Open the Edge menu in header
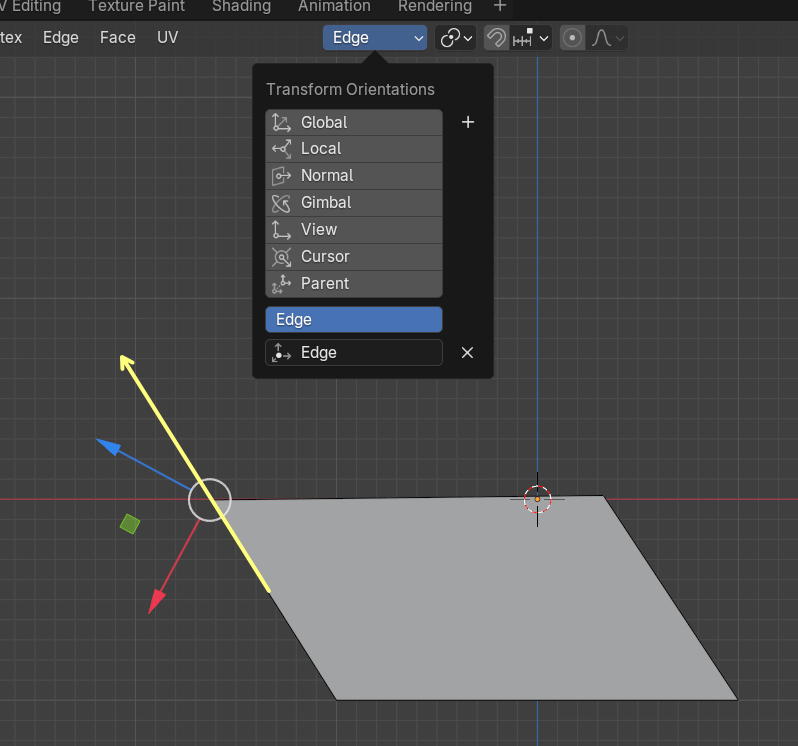This screenshot has width=798, height=746. [61, 38]
